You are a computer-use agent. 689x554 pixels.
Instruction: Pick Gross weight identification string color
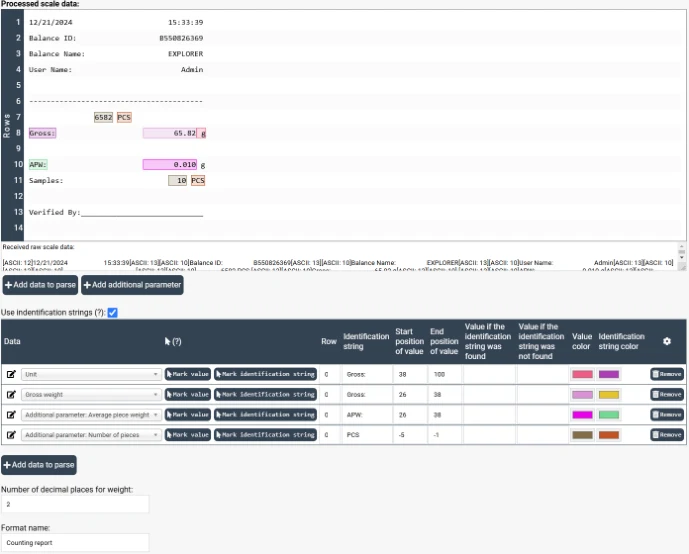pos(609,395)
